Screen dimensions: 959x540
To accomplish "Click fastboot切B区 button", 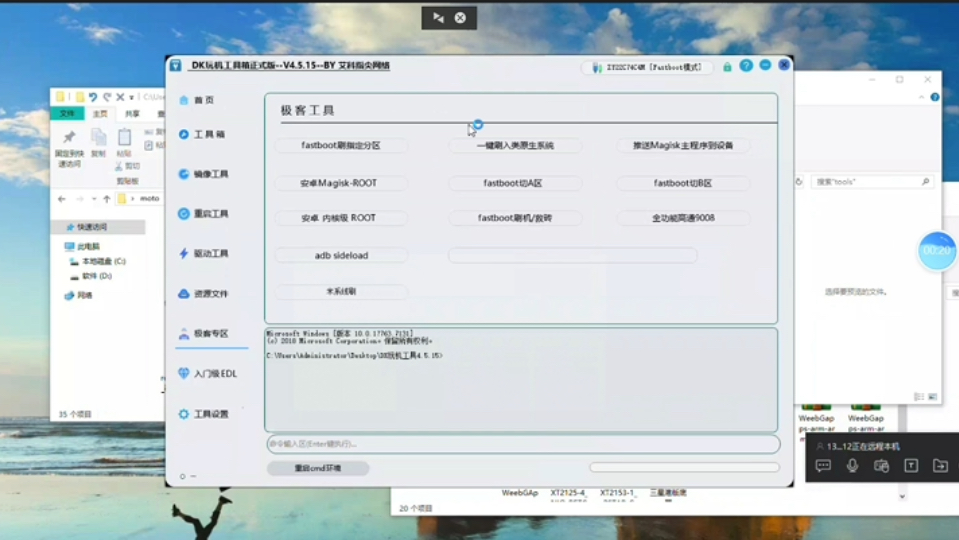I will pyautogui.click(x=683, y=183).
